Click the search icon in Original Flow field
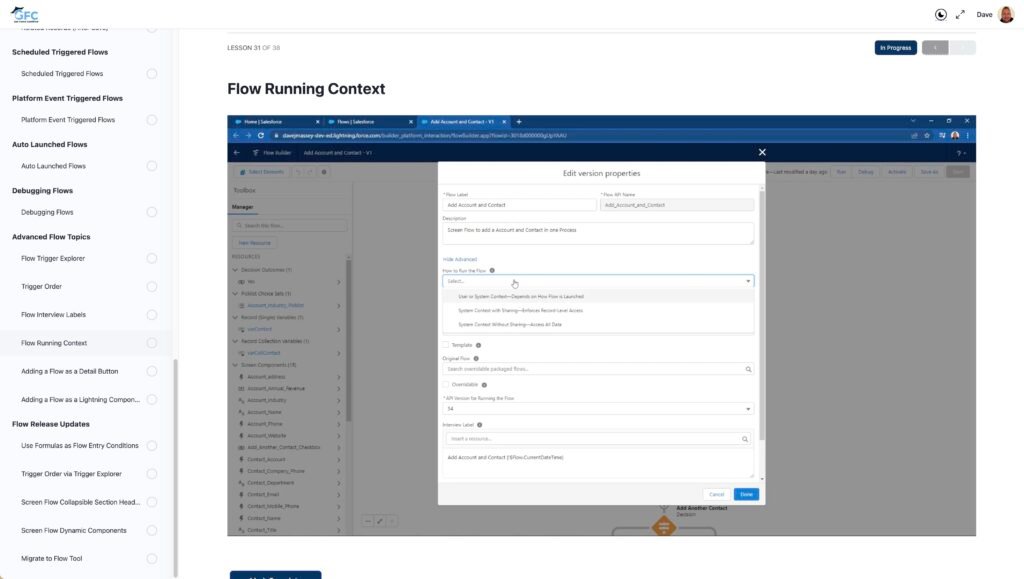1024x579 pixels. click(x=748, y=369)
